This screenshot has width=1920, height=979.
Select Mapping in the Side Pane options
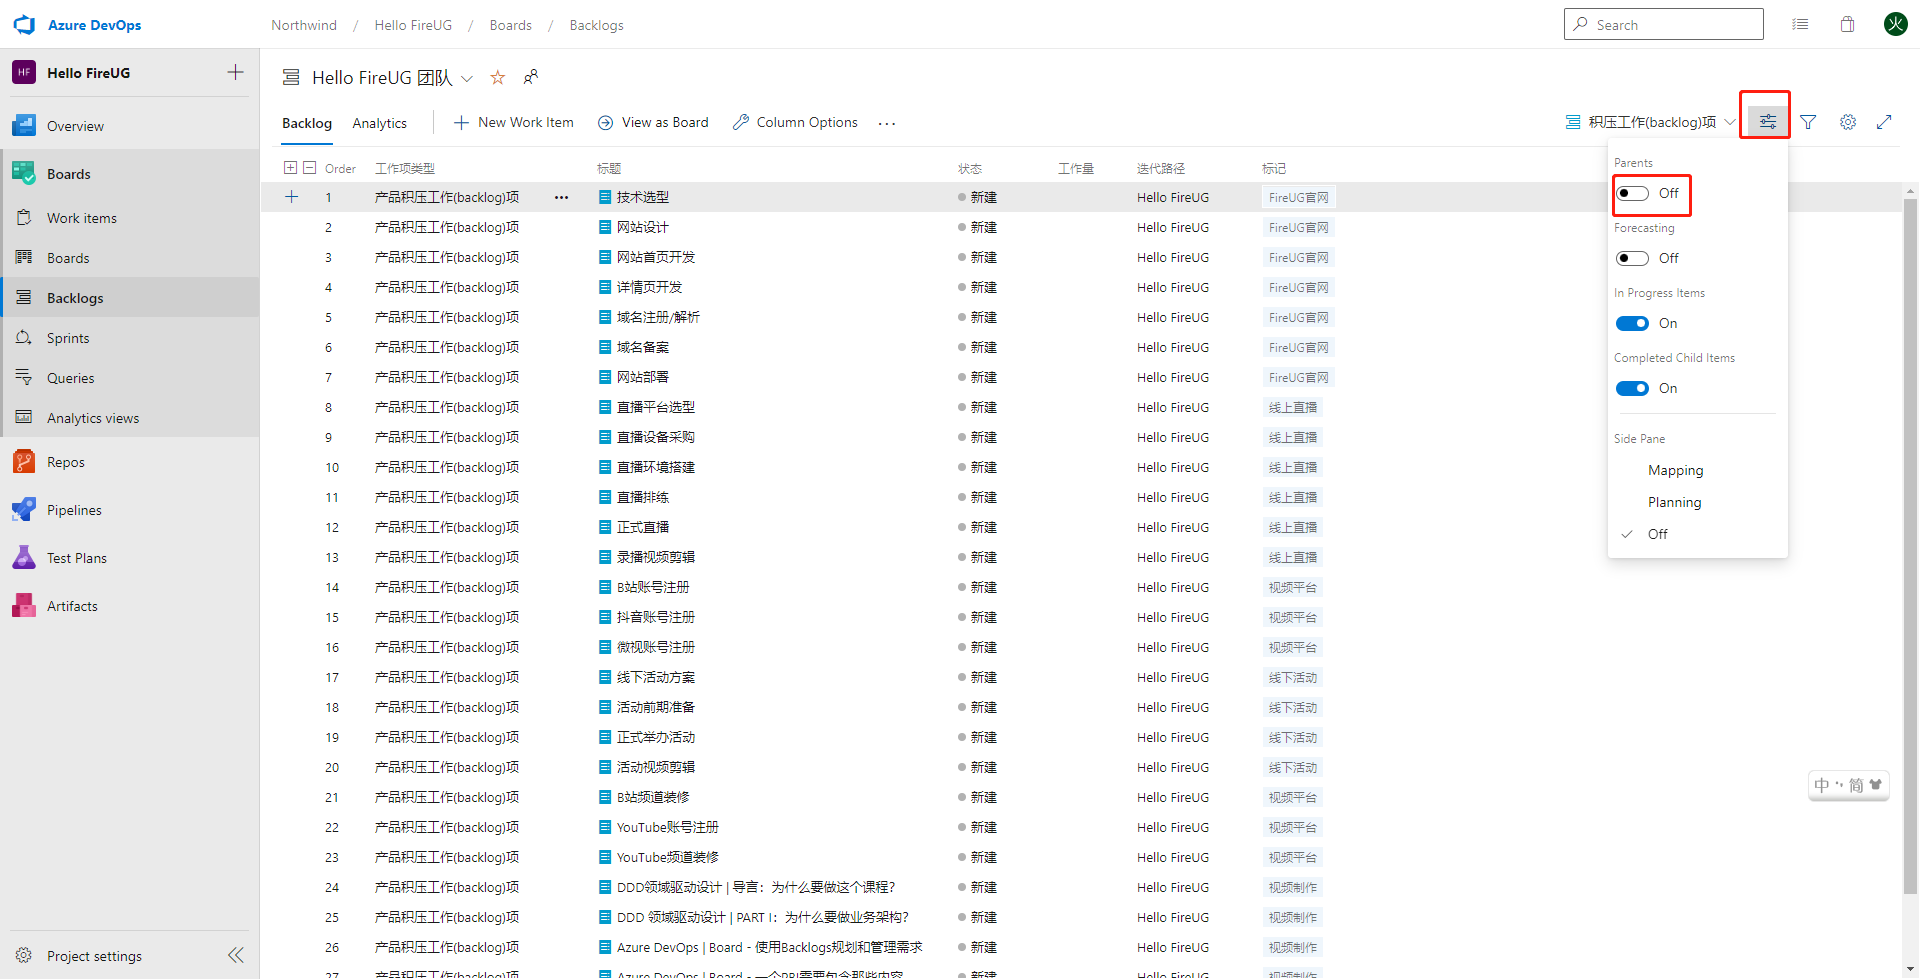(x=1675, y=470)
